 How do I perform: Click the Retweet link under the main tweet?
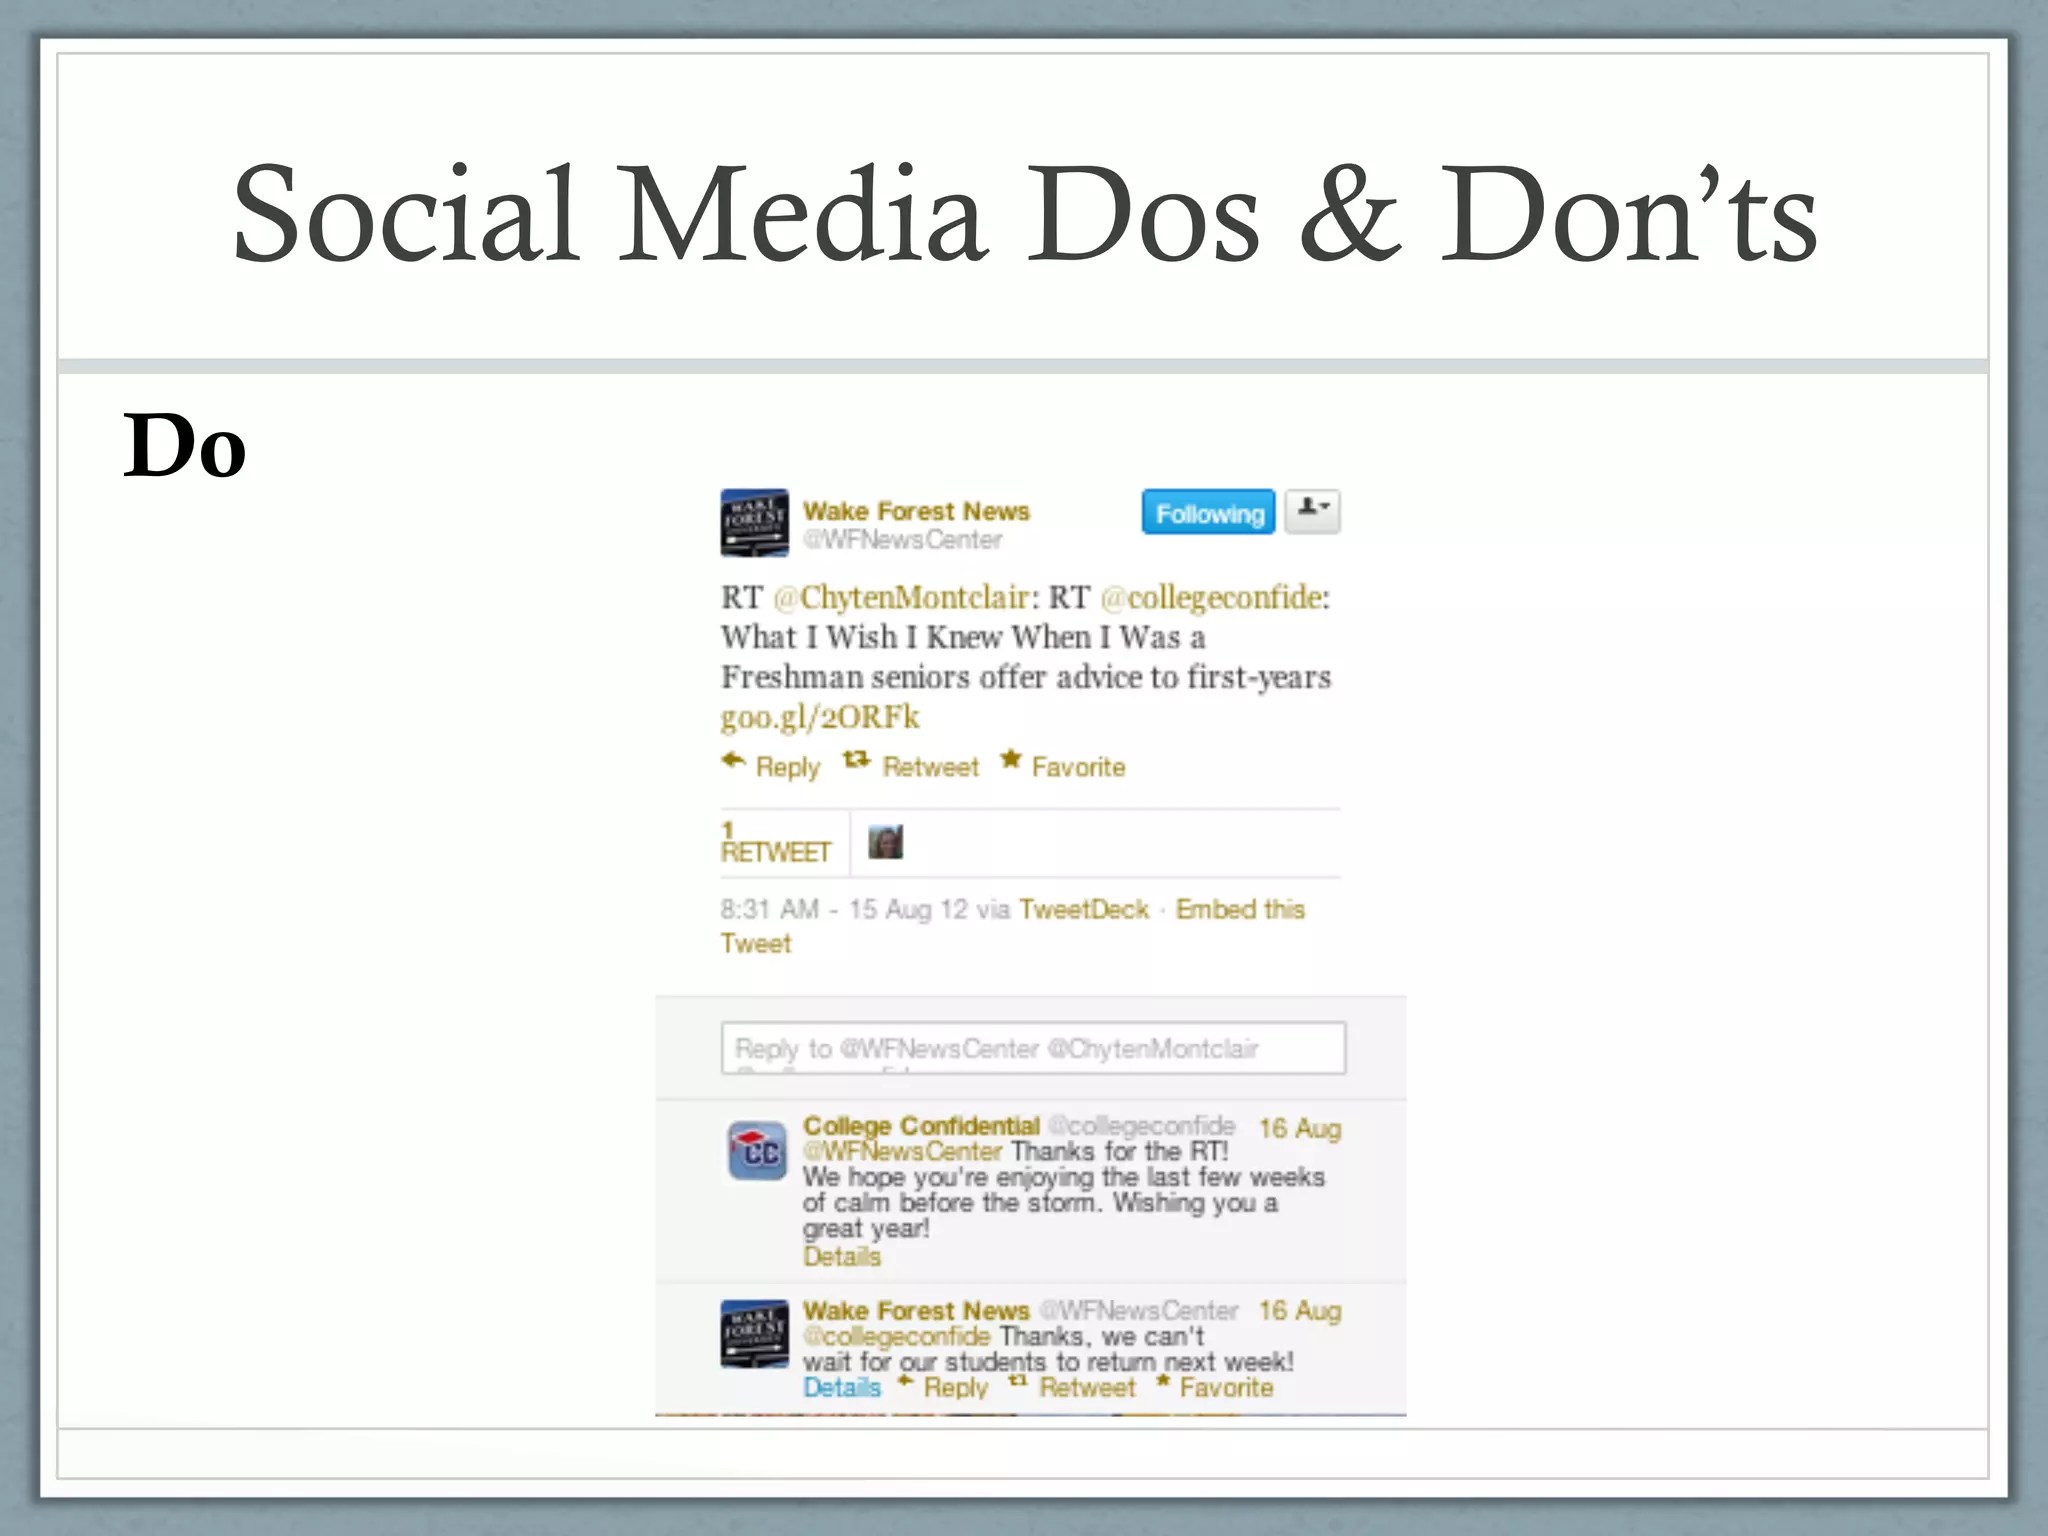(x=930, y=767)
